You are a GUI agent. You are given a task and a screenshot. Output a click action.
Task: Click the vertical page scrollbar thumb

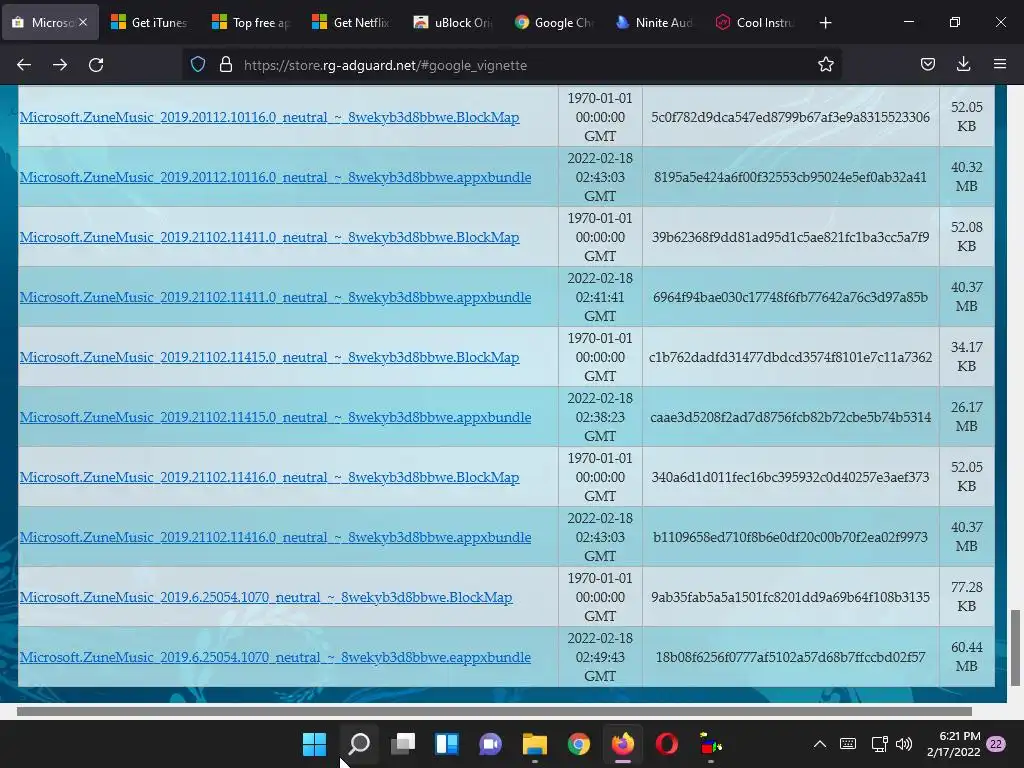[1015, 648]
